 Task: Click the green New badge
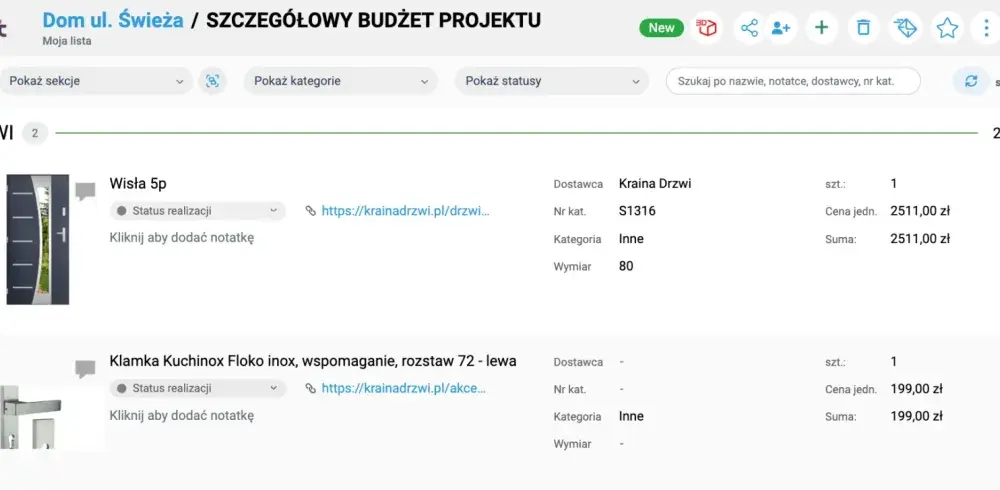[661, 27]
